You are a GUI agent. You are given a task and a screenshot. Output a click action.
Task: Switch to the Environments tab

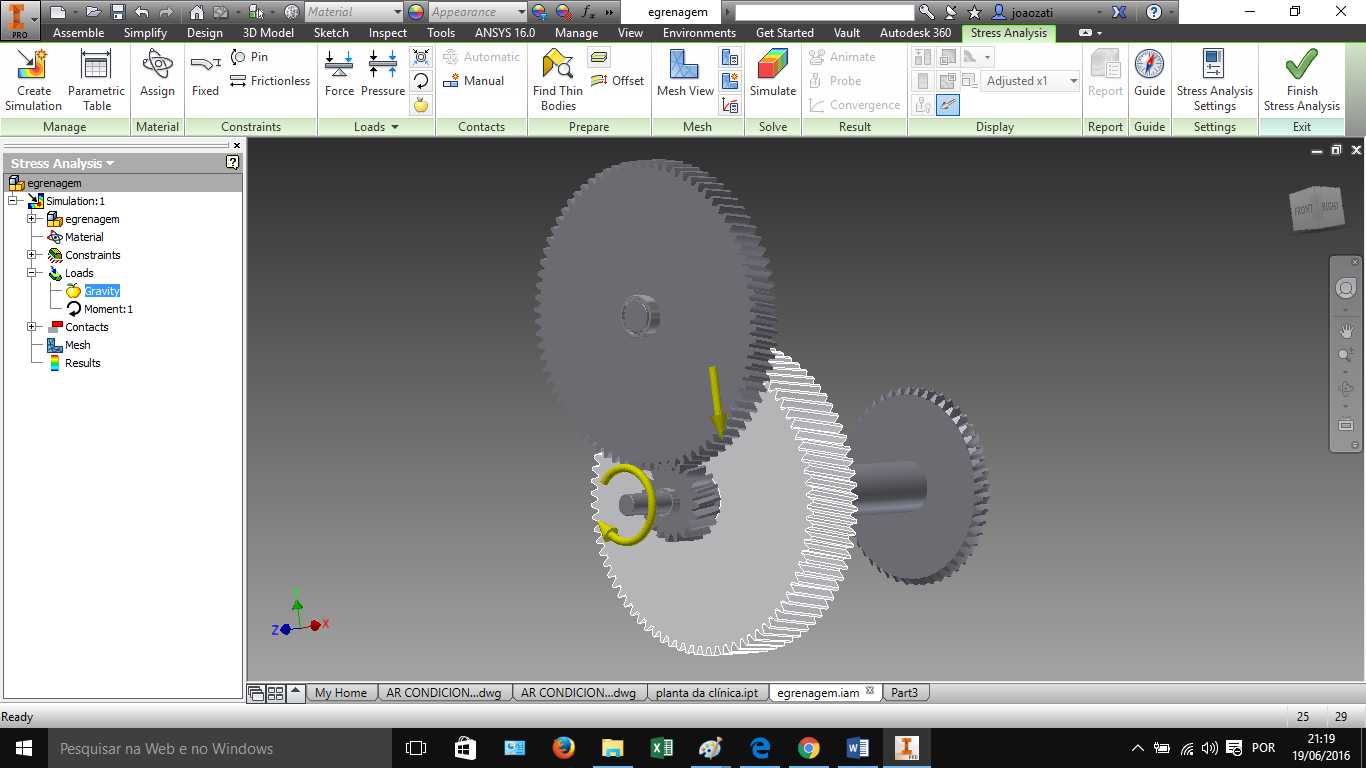pyautogui.click(x=699, y=33)
